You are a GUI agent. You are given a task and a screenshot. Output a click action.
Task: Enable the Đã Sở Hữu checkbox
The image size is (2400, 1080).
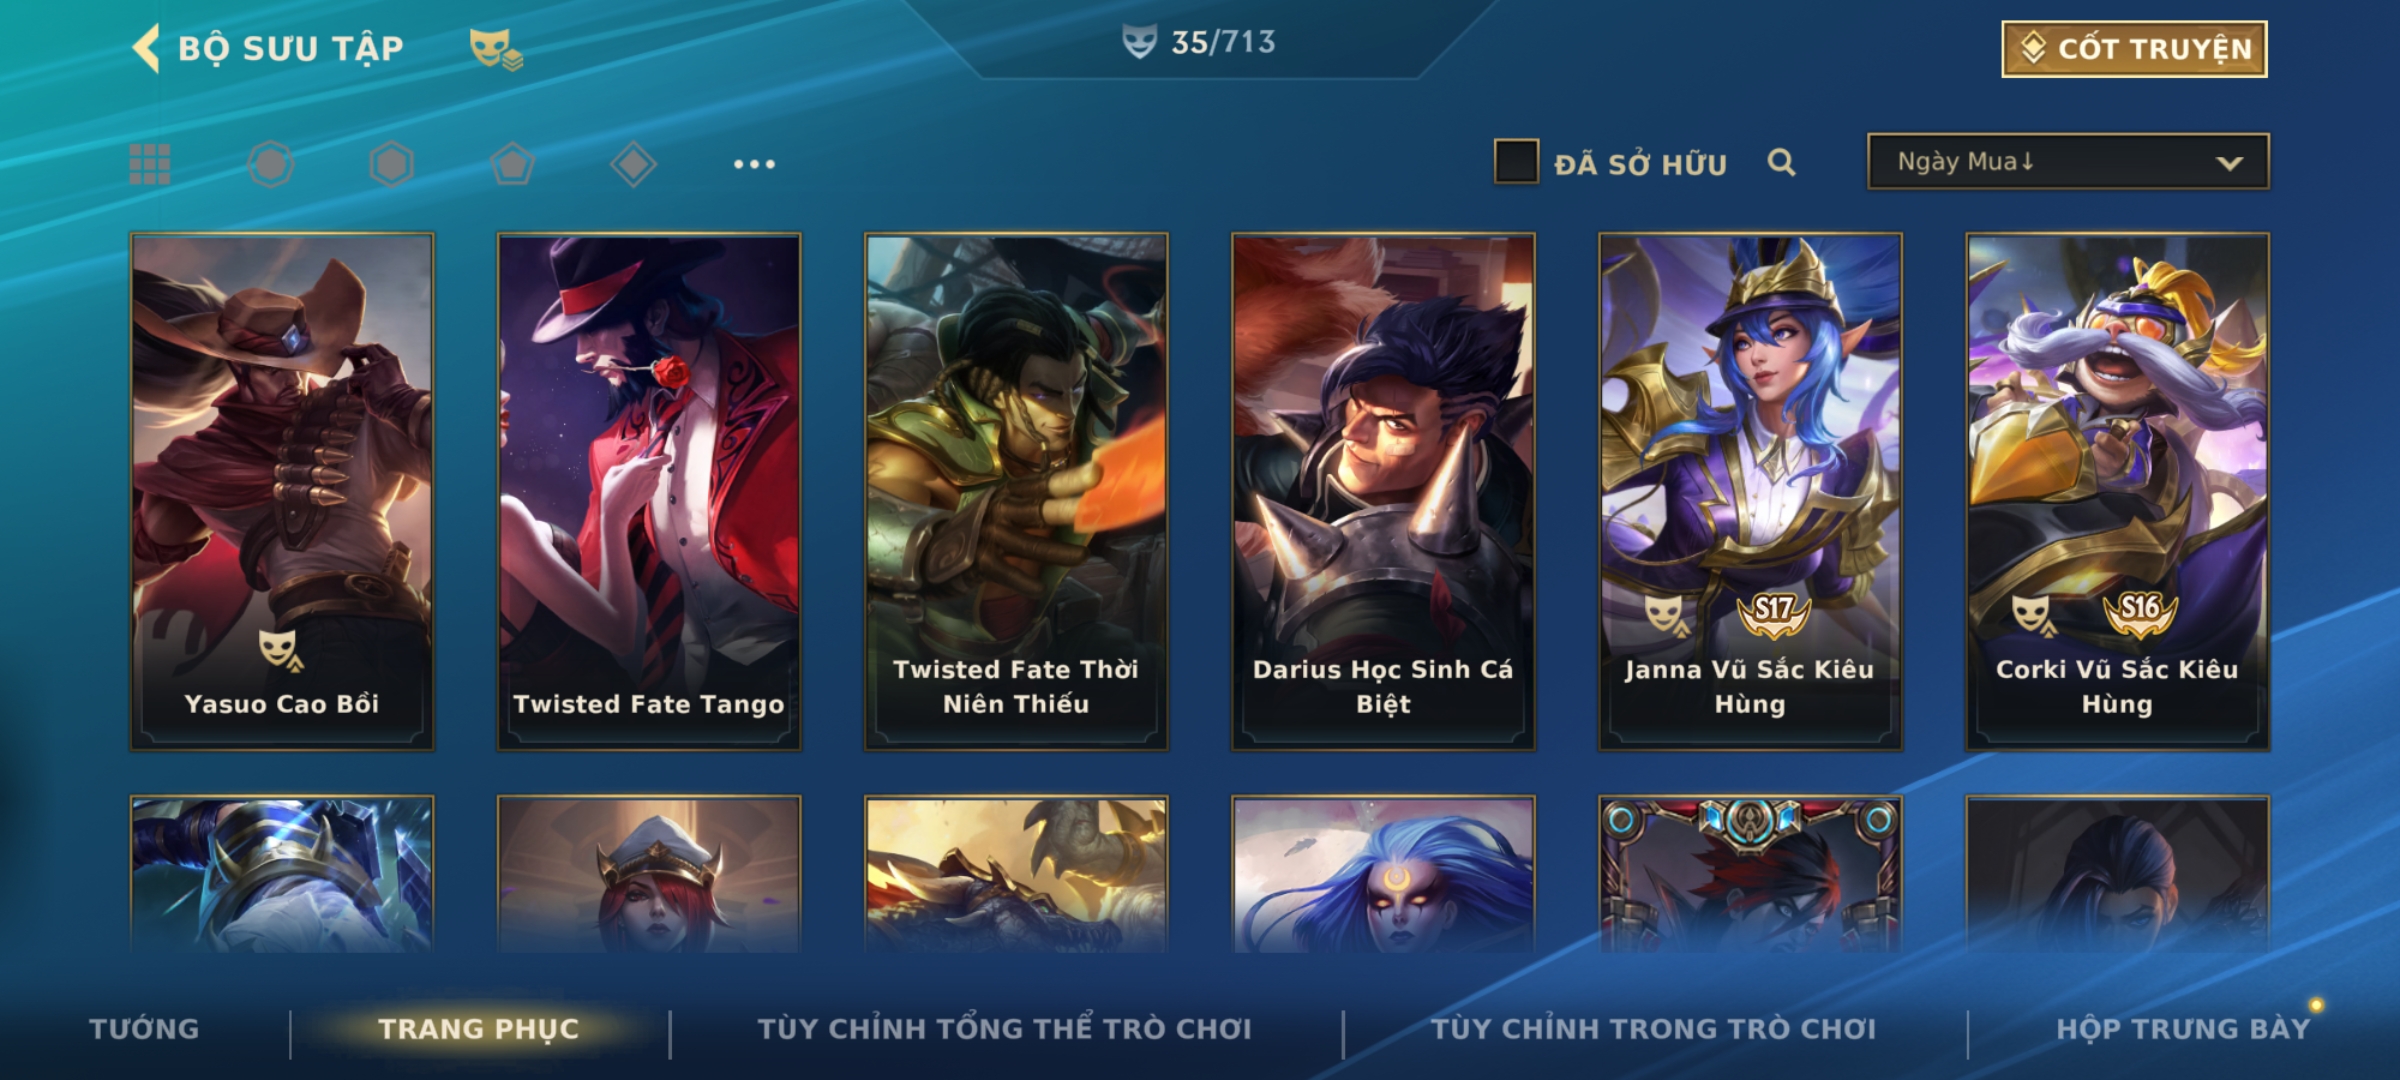coord(1516,162)
